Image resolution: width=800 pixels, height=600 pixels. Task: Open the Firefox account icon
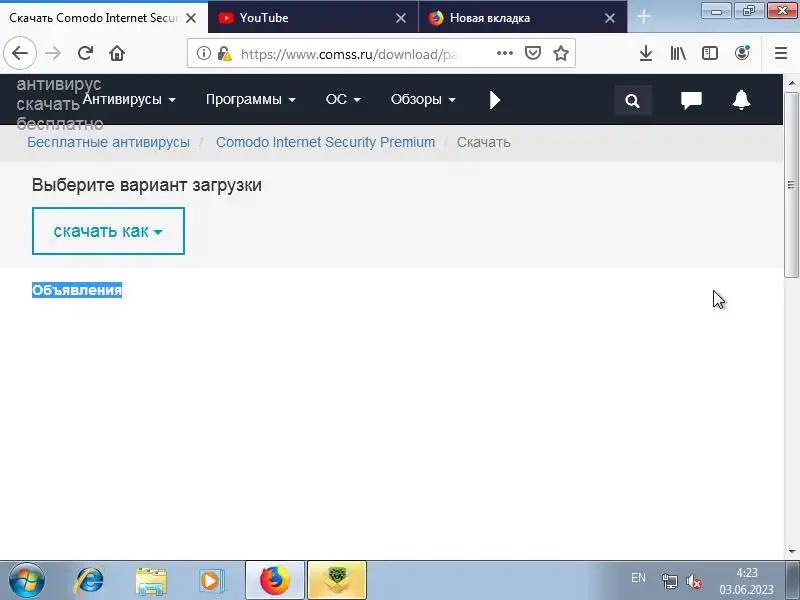742,53
